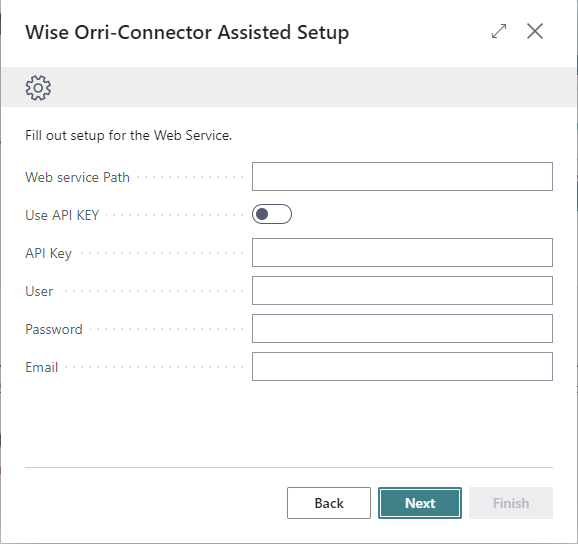
Task: Place cursor in the Email field
Action: [x=402, y=366]
